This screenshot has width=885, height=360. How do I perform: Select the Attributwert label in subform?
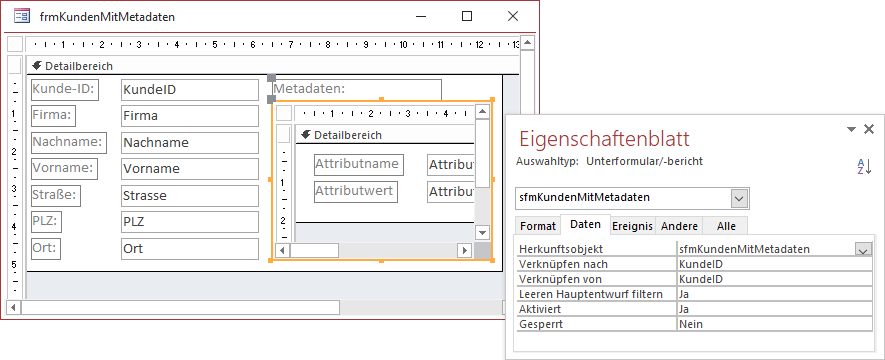click(356, 191)
